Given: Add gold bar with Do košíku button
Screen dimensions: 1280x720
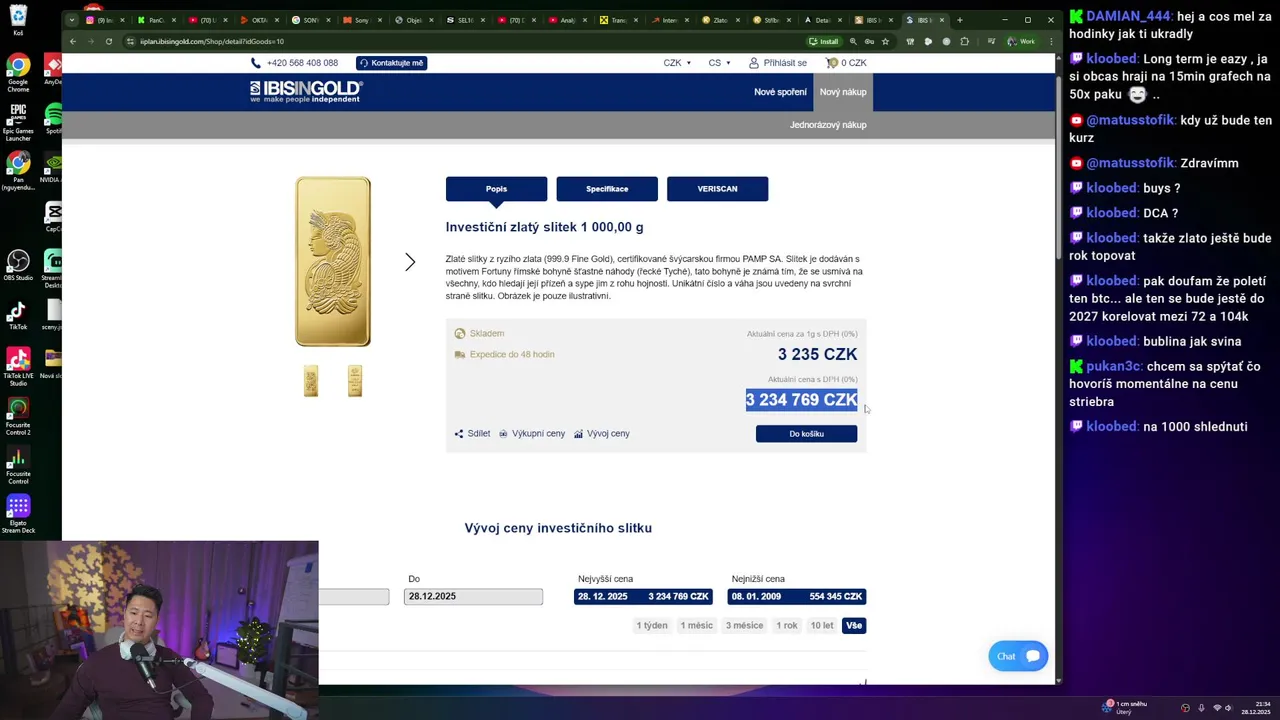Looking at the screenshot, I should pyautogui.click(x=806, y=434).
